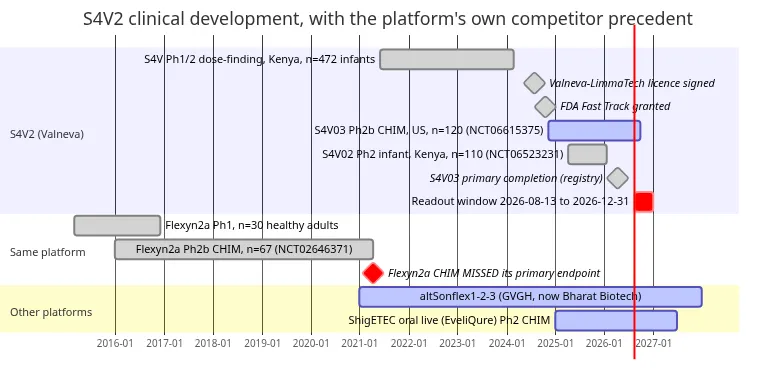Click the 'S4V02 Ph2 infant, Kenya, n=110' label
This screenshot has height=388, width=784.
click(442, 154)
